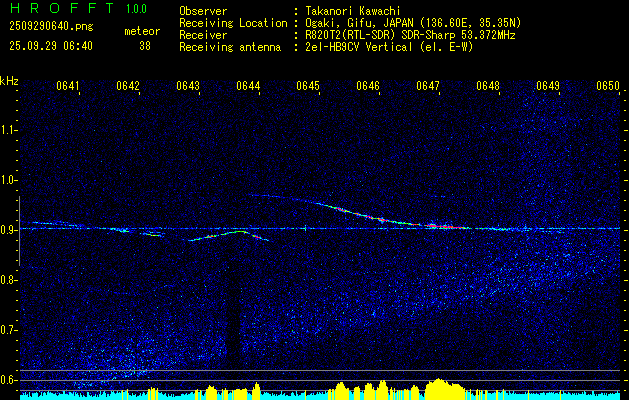Viewport: 629px width, 400px height.
Task: Click the meteor count 38
Action: 145,46
